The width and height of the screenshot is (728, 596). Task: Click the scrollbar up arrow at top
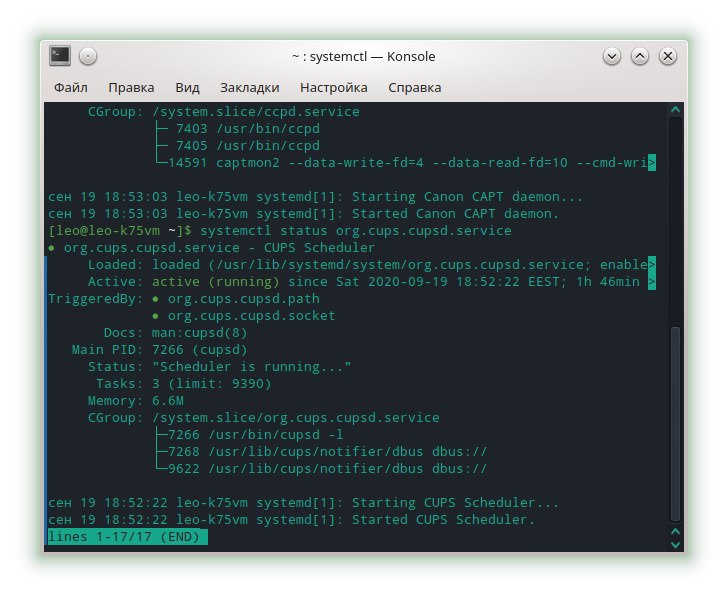[676, 110]
